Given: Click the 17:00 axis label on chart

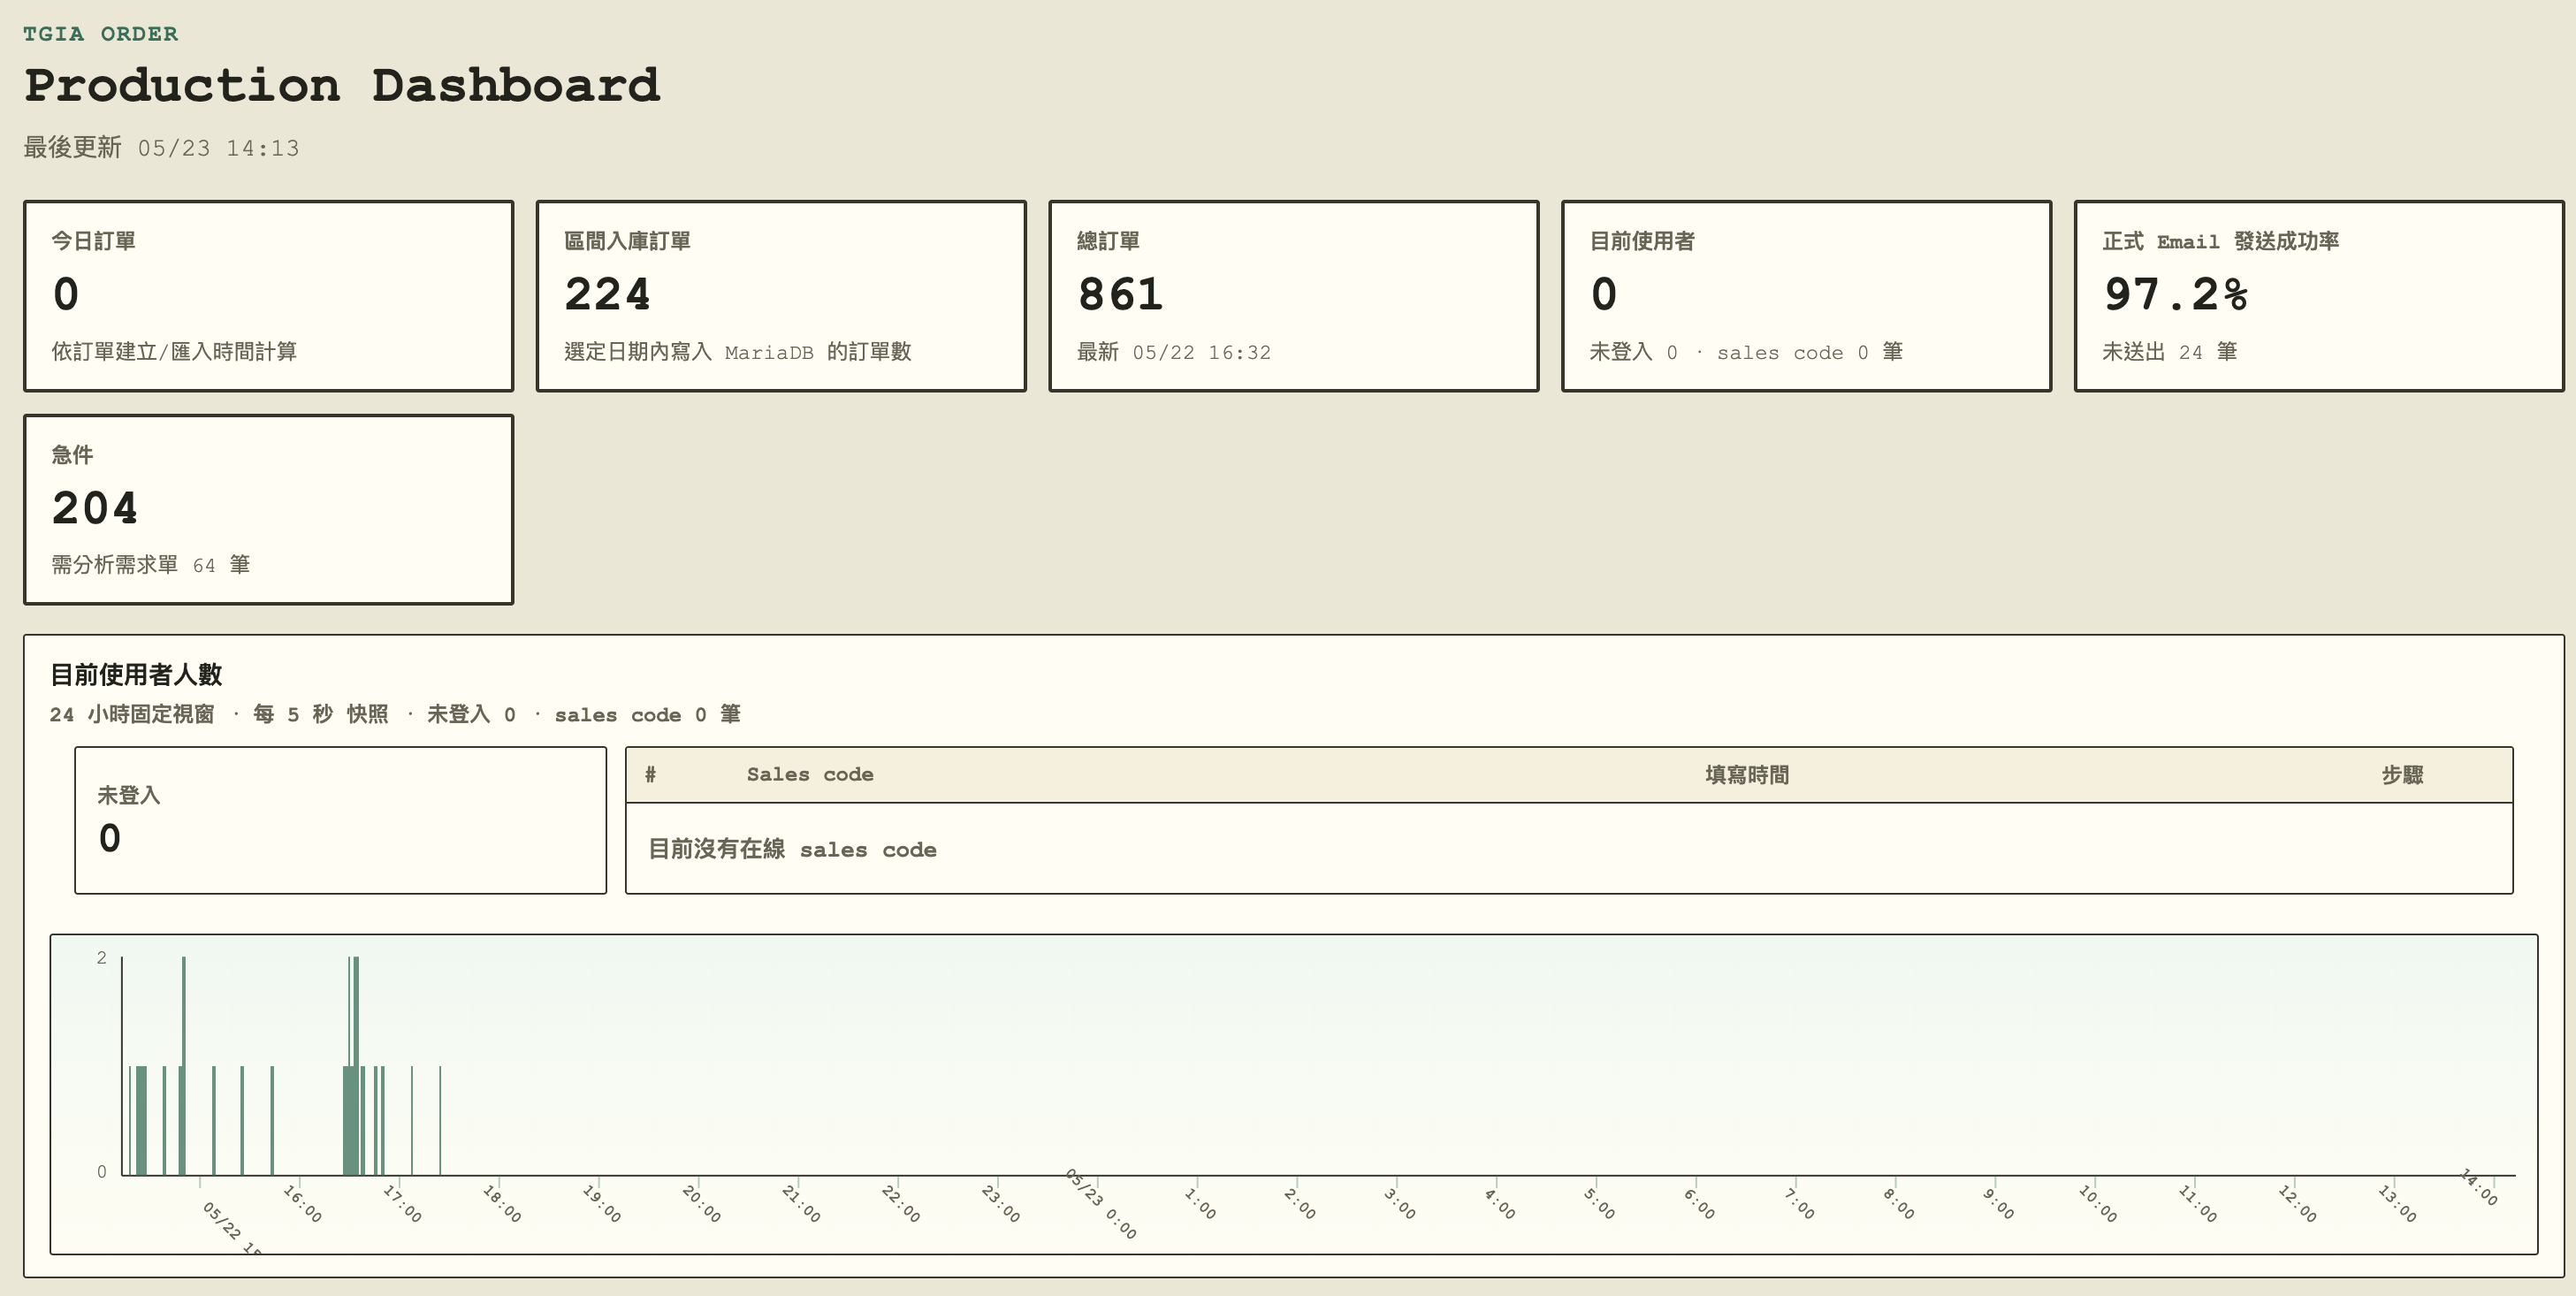Looking at the screenshot, I should pyautogui.click(x=402, y=1204).
